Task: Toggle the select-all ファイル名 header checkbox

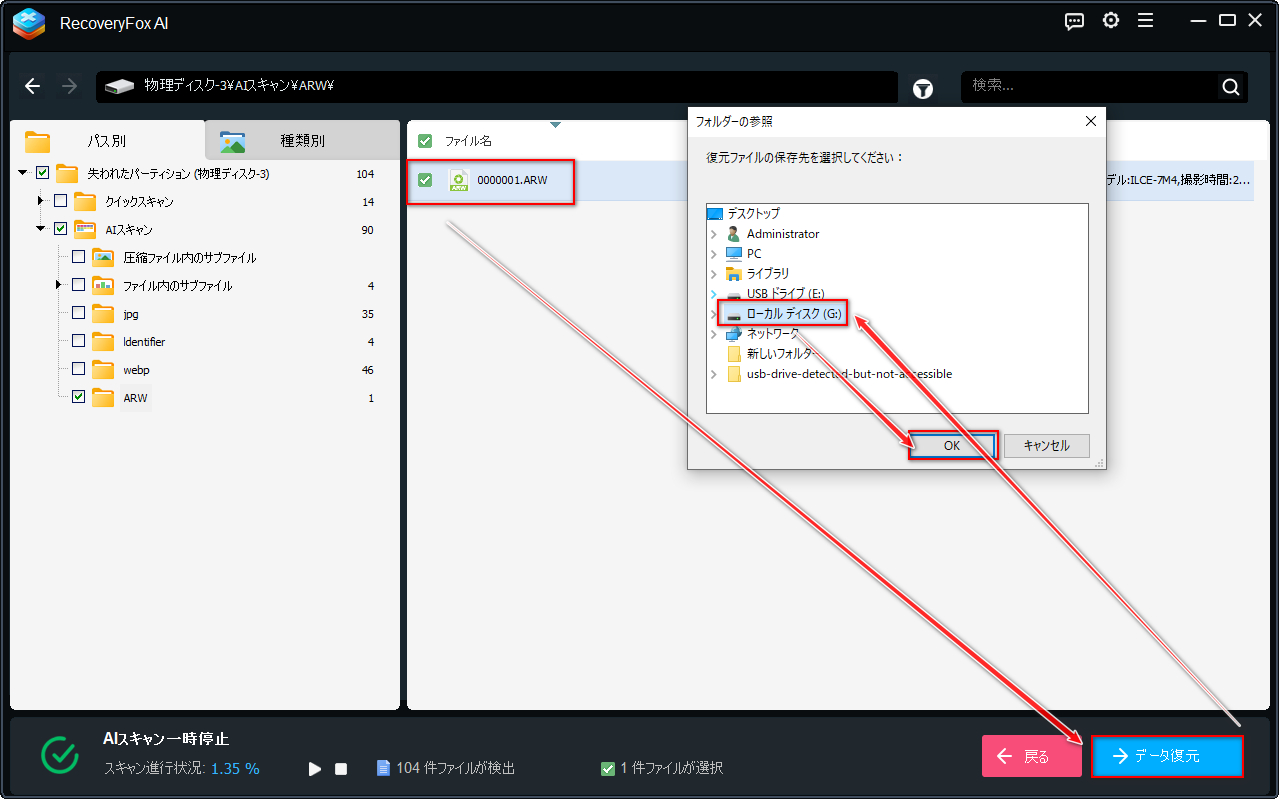Action: coord(425,141)
